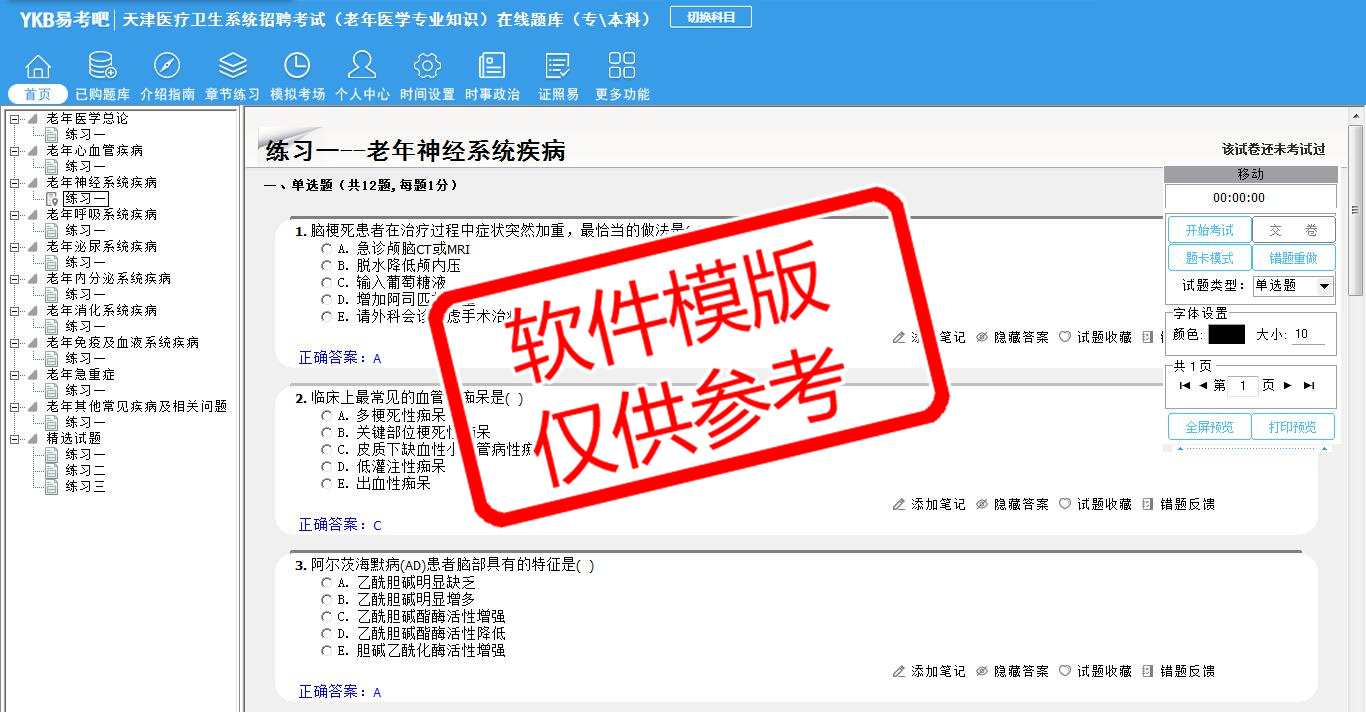Open 更多功能 grid icon
Screen dimensions: 1366x712
point(622,66)
